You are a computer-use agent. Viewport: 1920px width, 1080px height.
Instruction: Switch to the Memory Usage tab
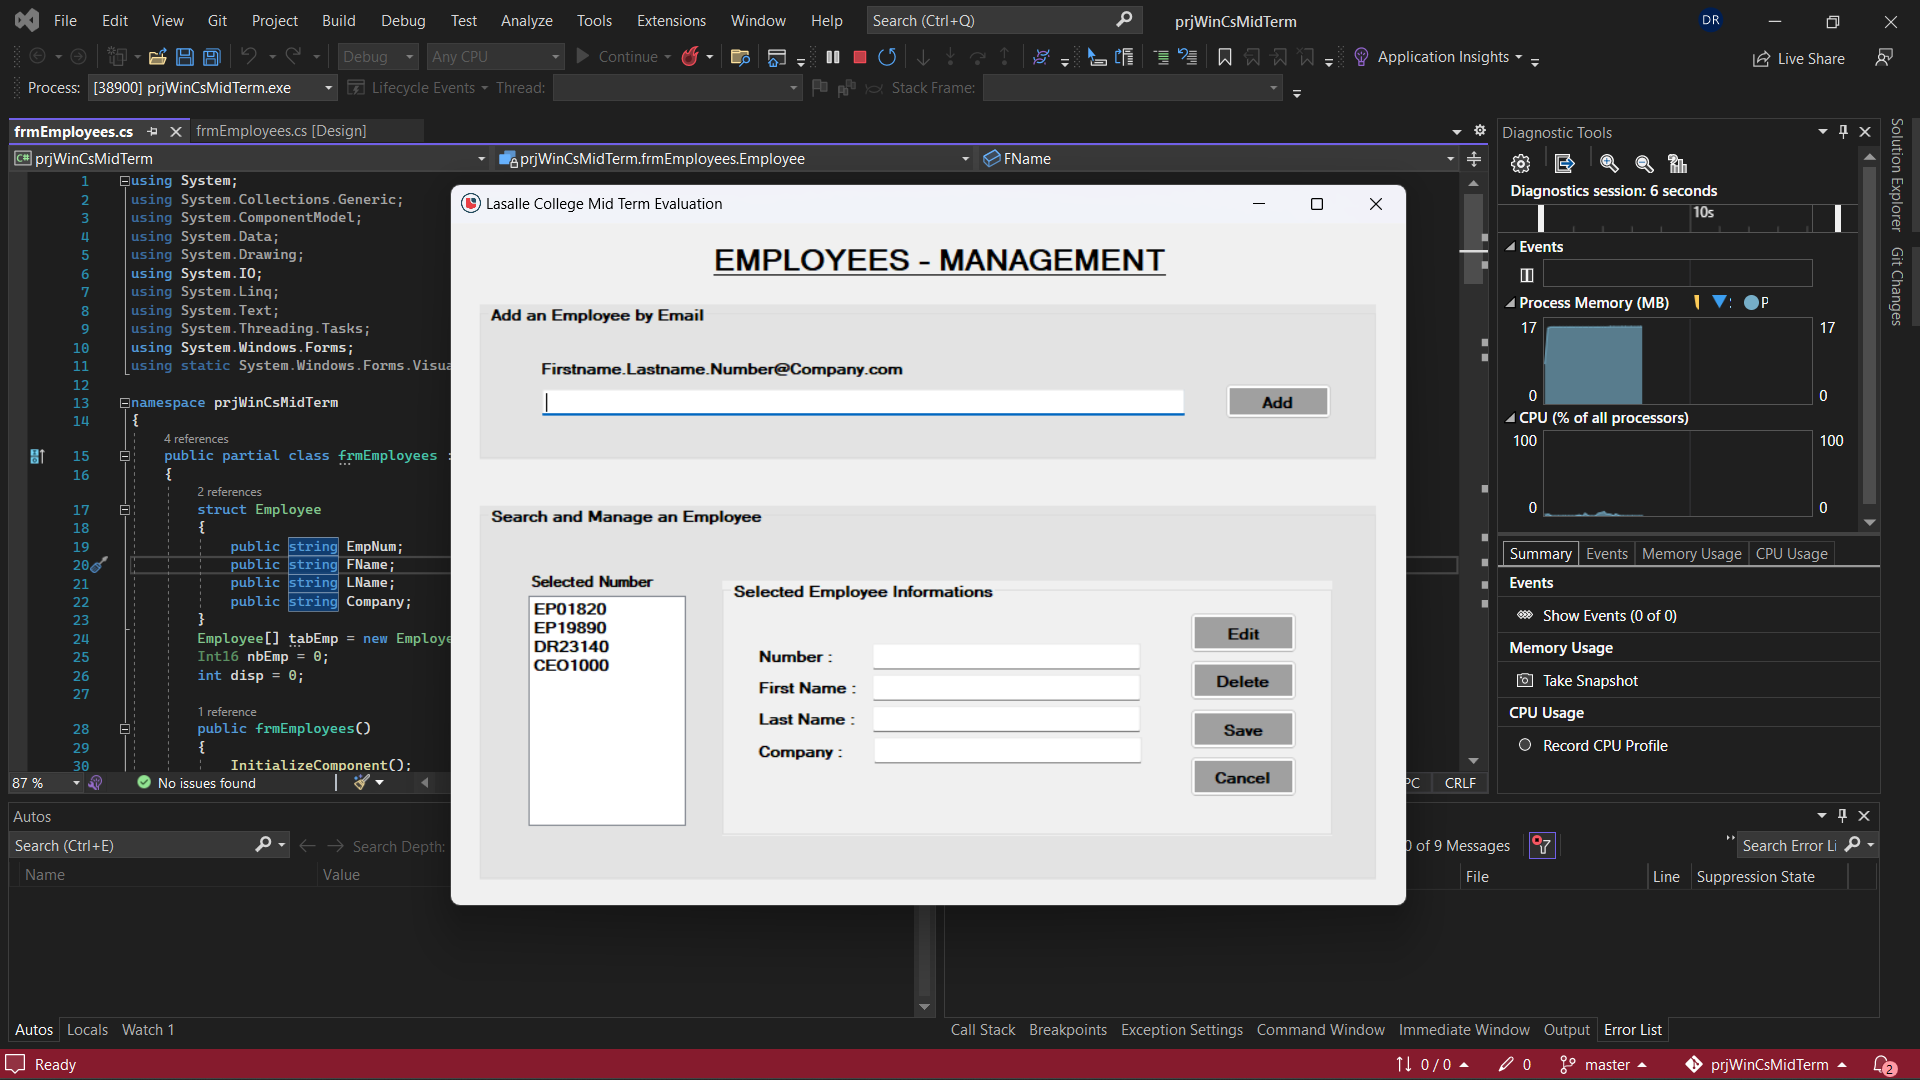[x=1690, y=553]
